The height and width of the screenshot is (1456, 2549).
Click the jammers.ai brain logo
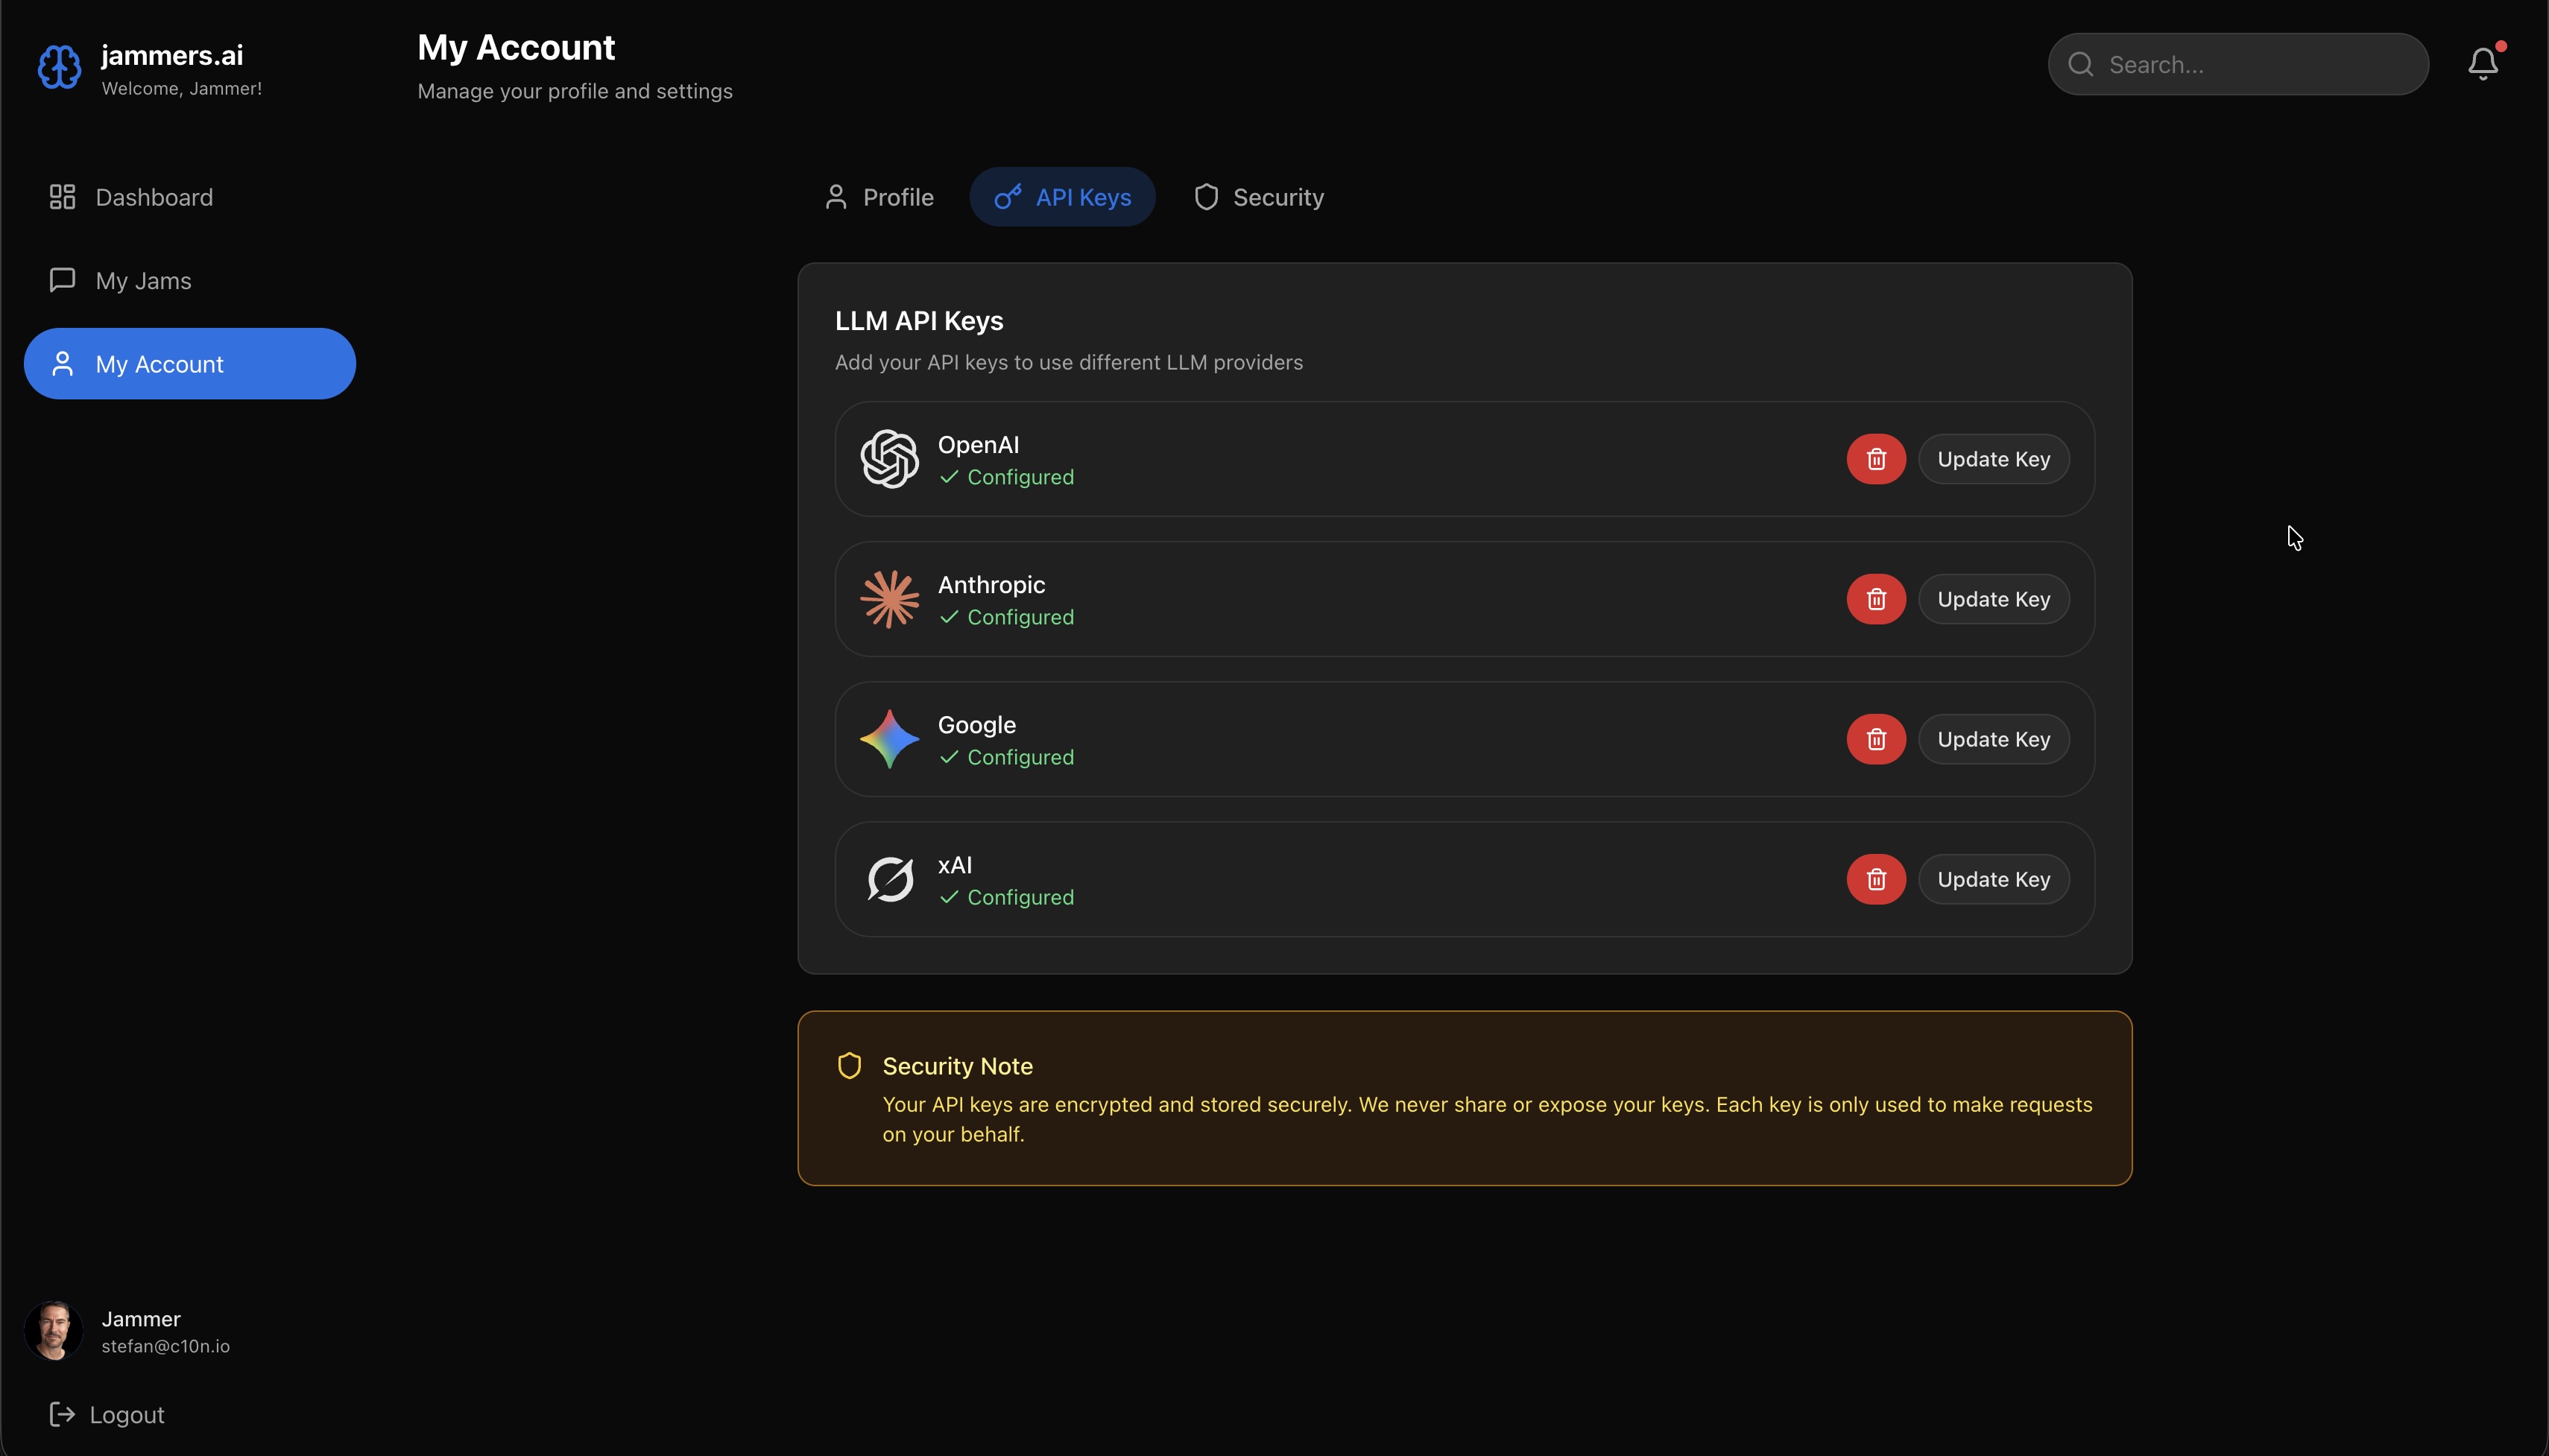[59, 67]
